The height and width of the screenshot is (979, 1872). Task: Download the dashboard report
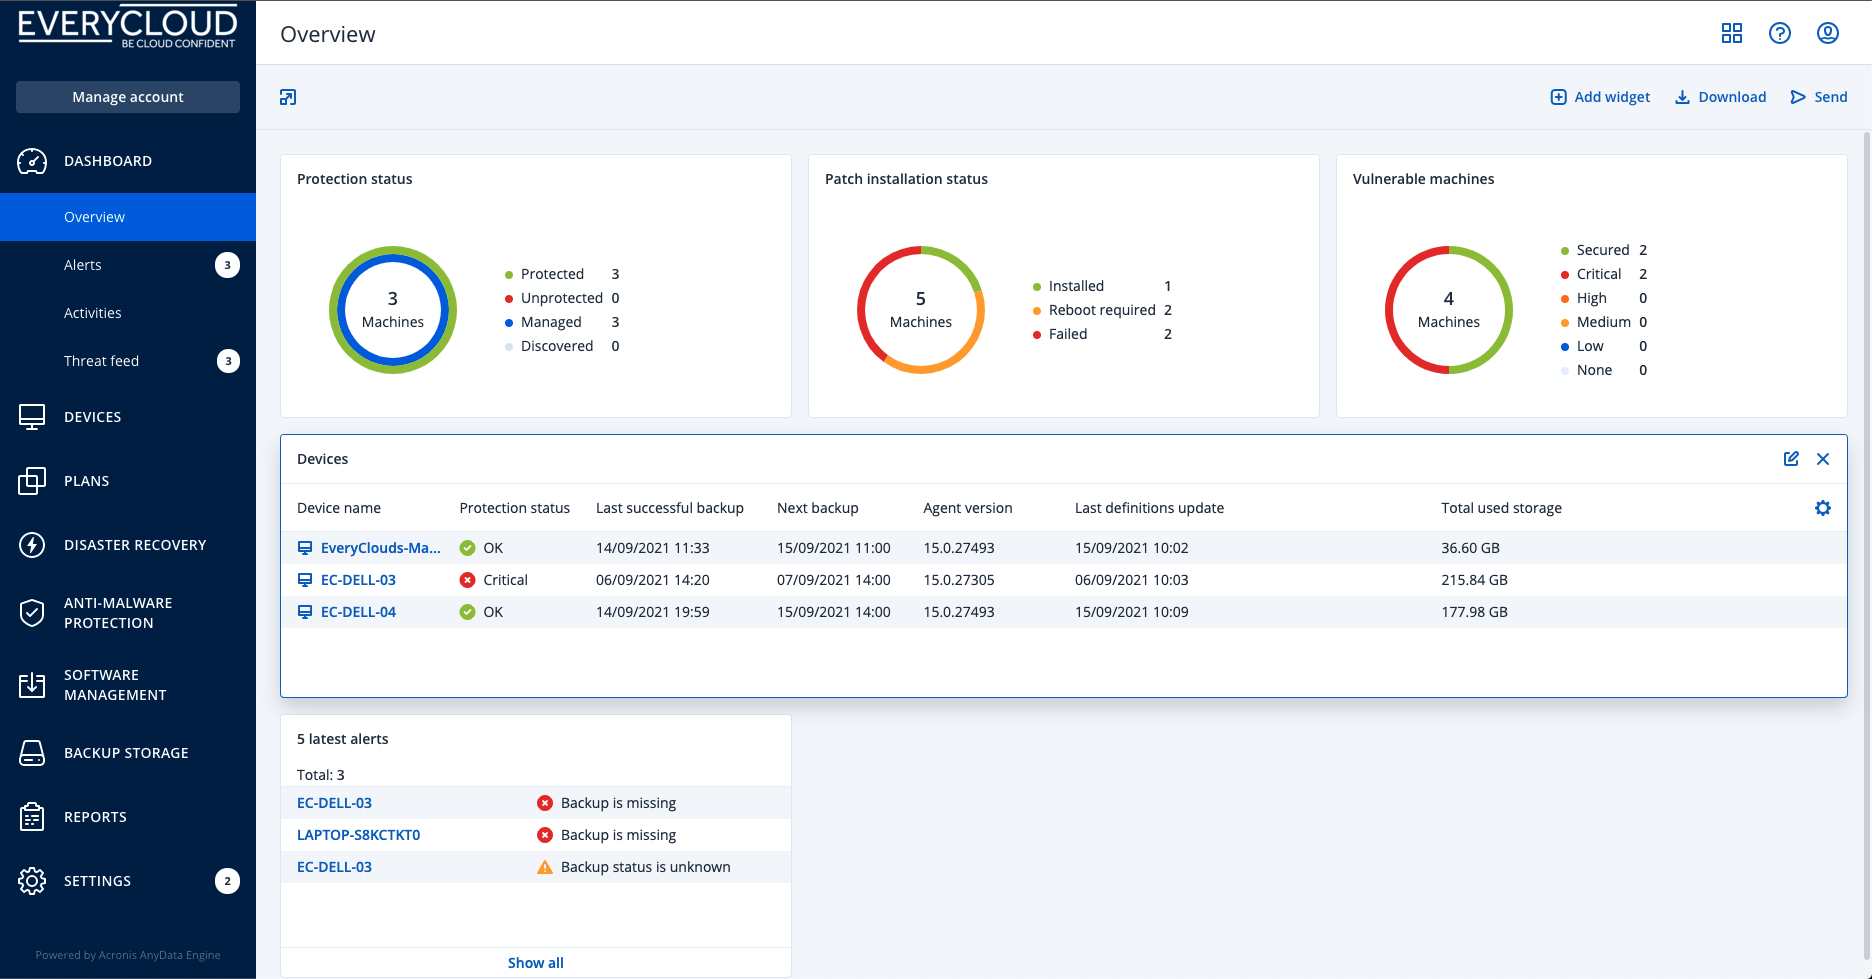tap(1721, 97)
